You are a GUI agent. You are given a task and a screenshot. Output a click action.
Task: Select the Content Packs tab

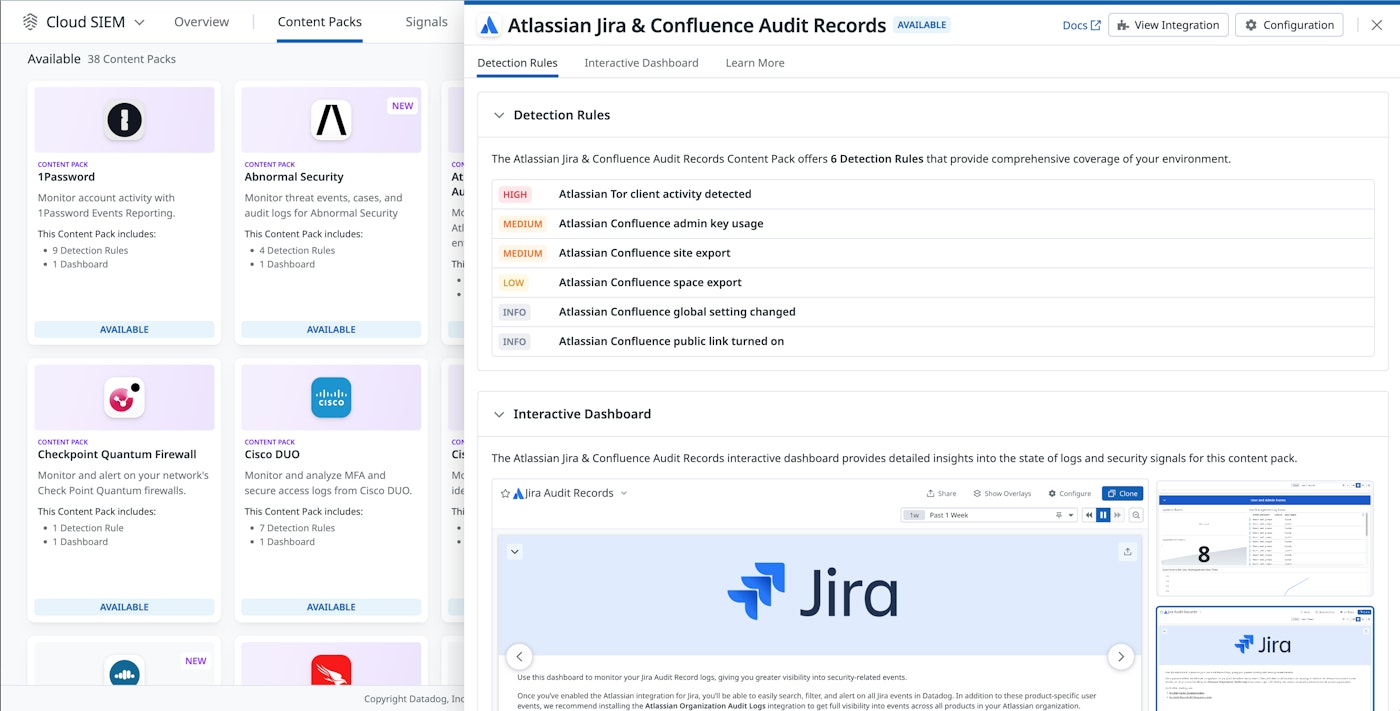click(320, 22)
